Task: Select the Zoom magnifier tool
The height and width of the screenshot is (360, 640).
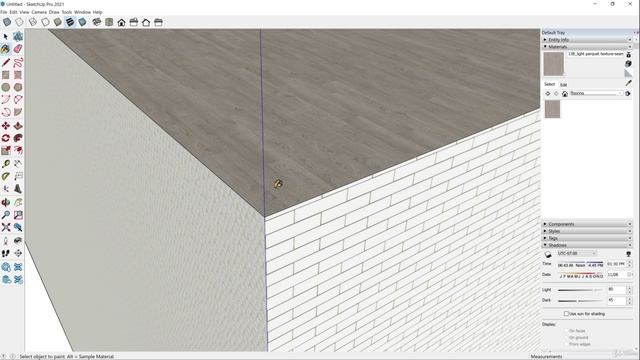Action: (6, 215)
